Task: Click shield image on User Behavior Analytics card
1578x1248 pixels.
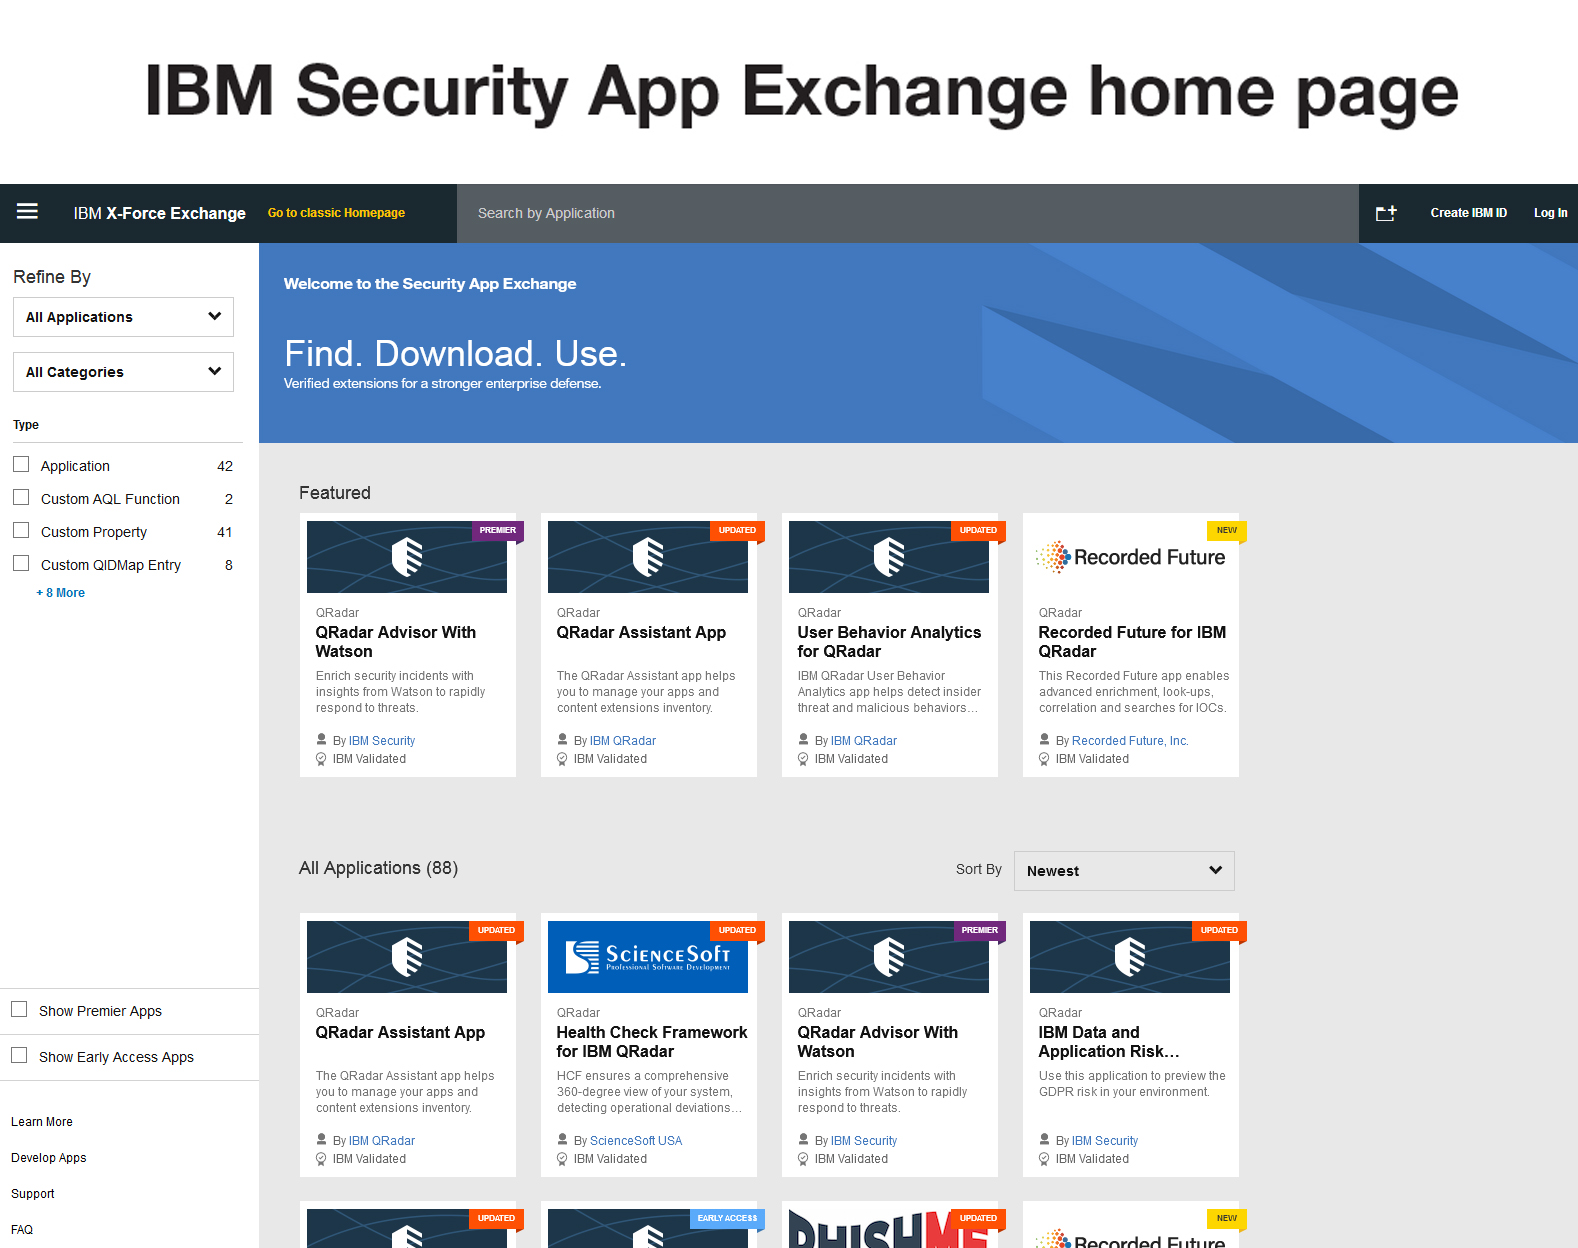Action: [x=889, y=557]
